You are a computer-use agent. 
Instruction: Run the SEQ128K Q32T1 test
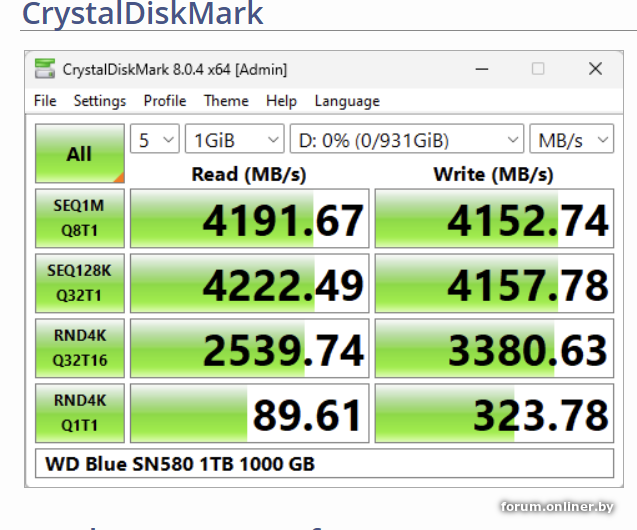[x=80, y=283]
